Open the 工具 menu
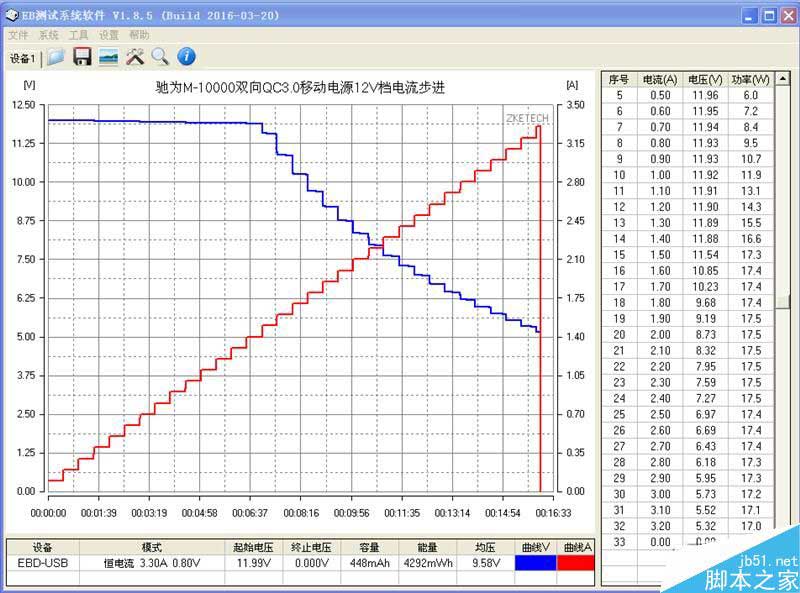The image size is (800, 593). tap(79, 35)
